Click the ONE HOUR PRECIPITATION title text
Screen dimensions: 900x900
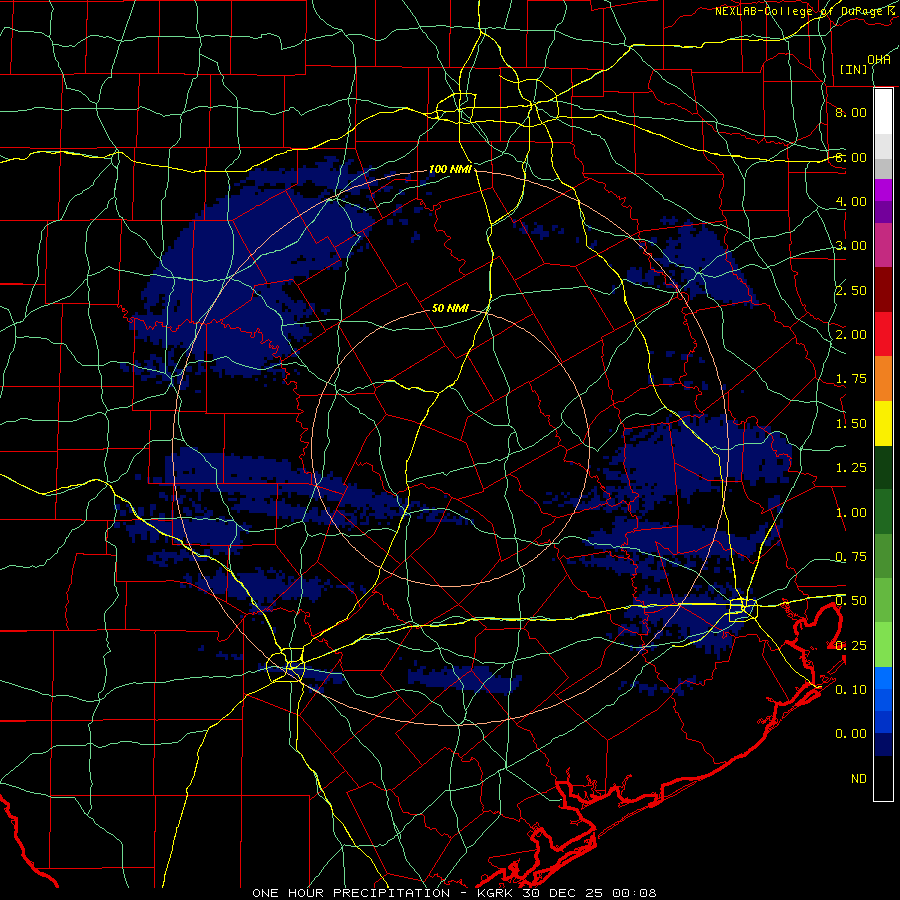pyautogui.click(x=351, y=893)
